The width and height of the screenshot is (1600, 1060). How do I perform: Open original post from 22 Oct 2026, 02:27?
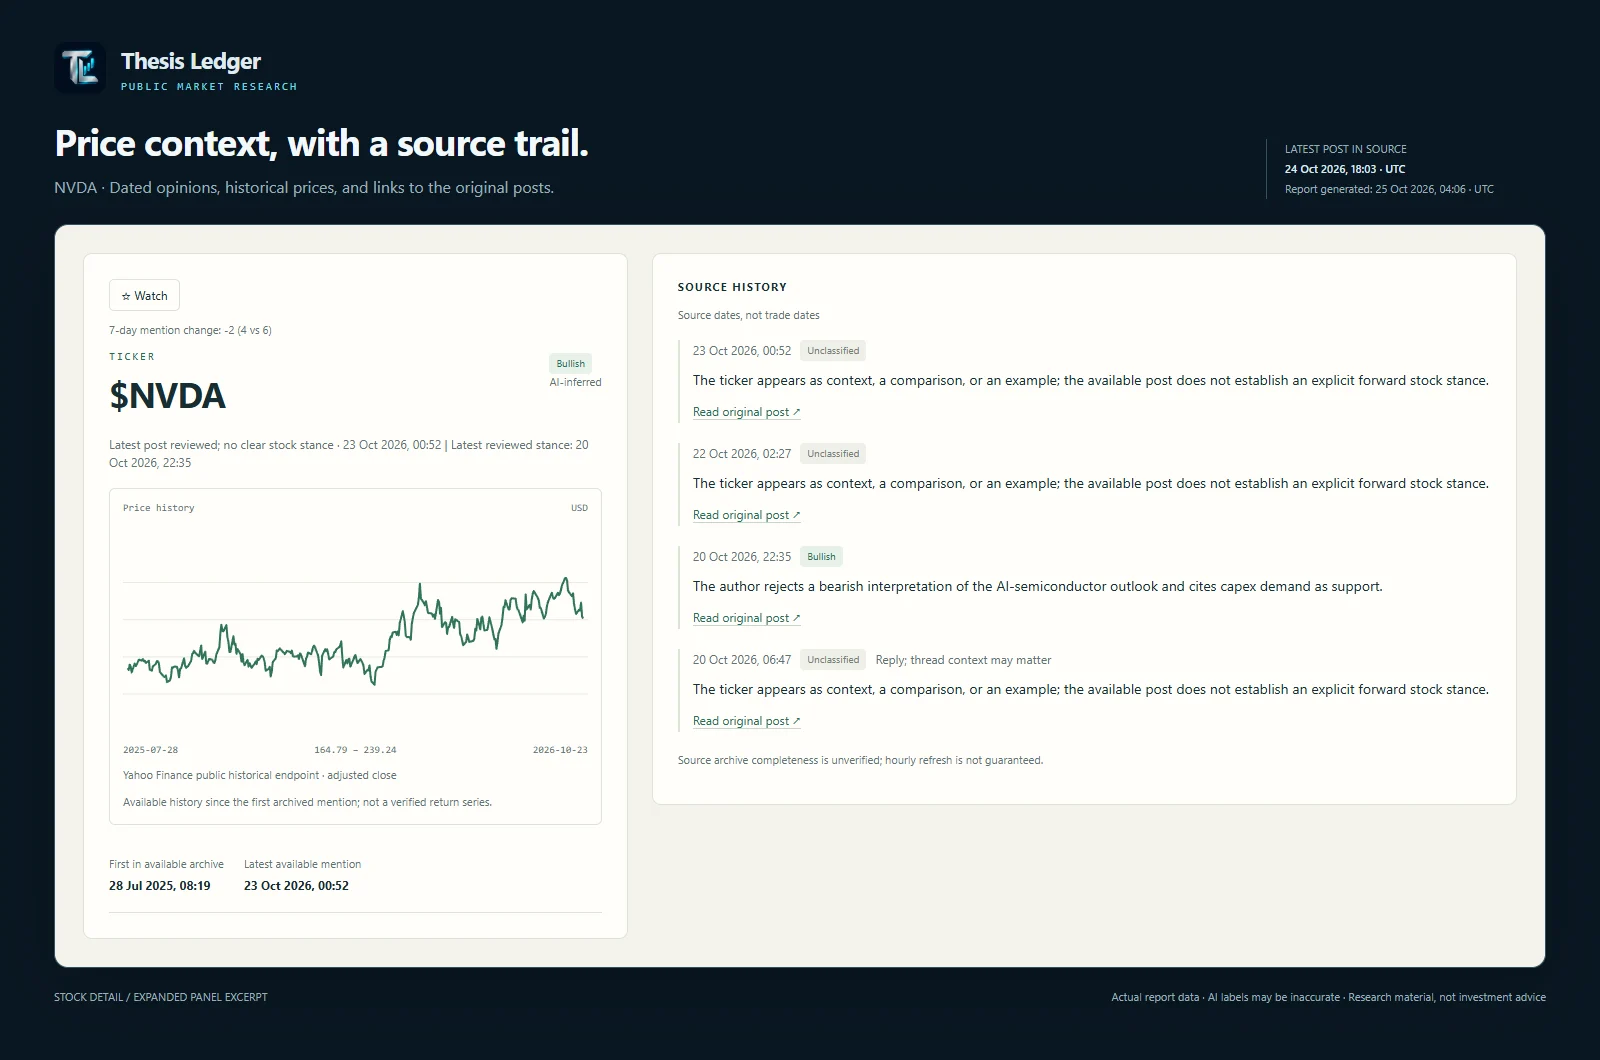[x=746, y=515]
